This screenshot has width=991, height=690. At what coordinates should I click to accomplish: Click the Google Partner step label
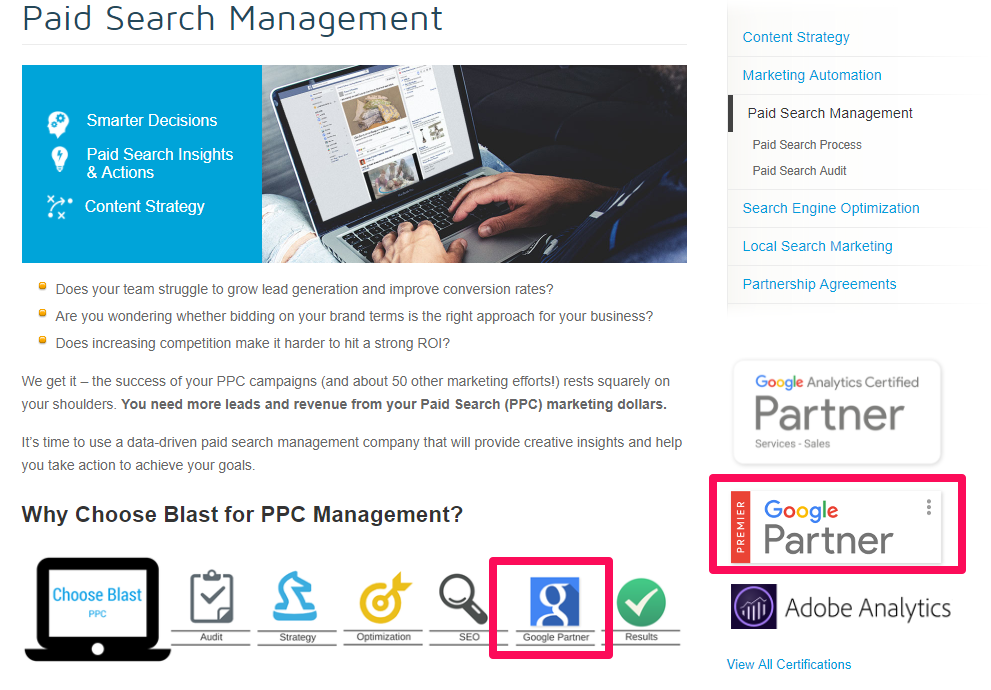(556, 637)
